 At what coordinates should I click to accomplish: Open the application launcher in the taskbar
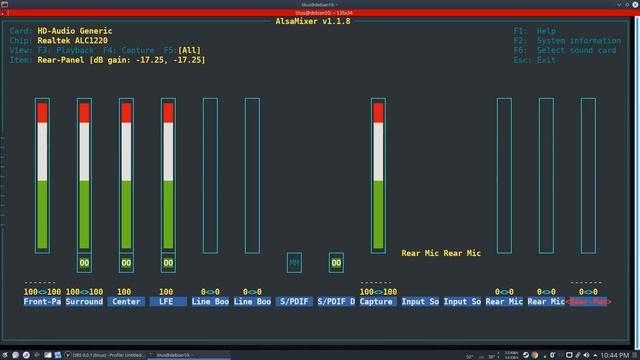click(x=5, y=355)
